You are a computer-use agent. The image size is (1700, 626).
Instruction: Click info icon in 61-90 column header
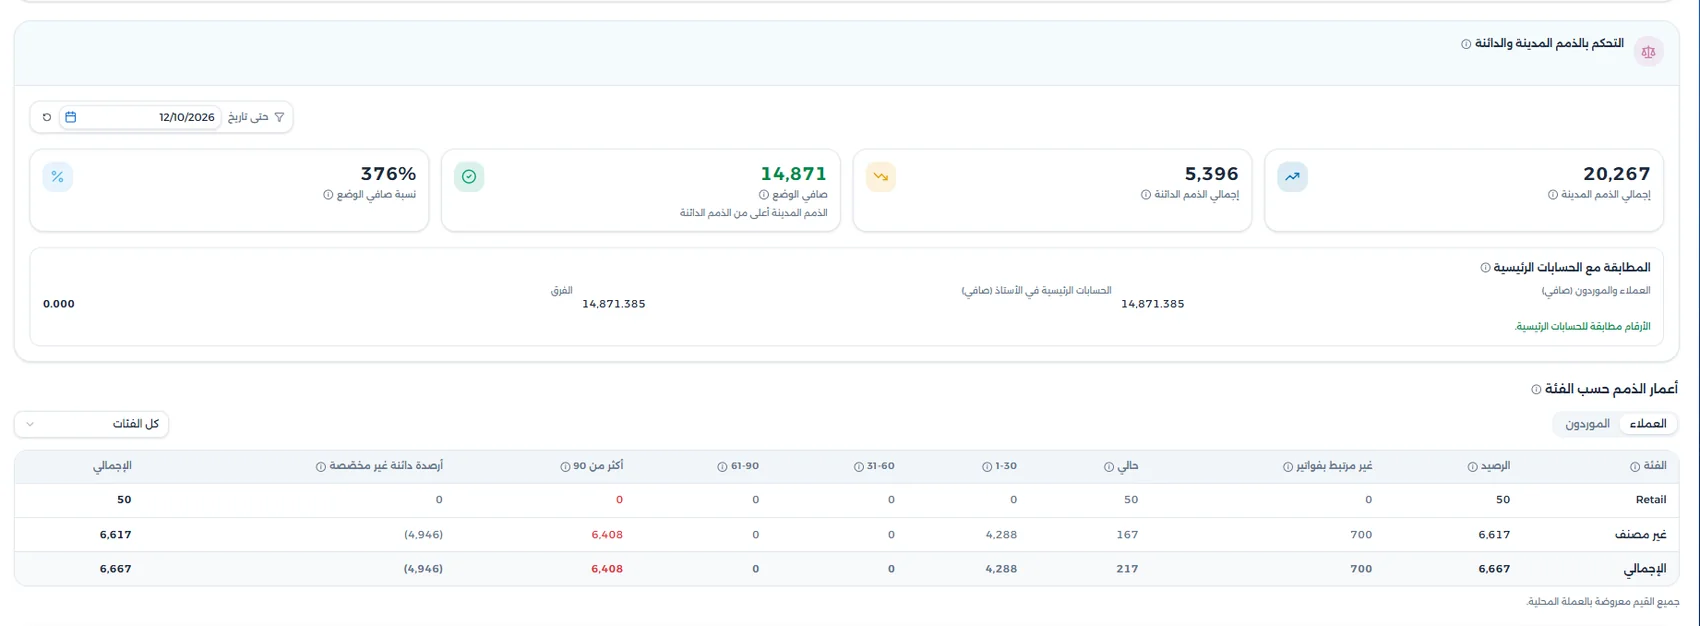722,467
